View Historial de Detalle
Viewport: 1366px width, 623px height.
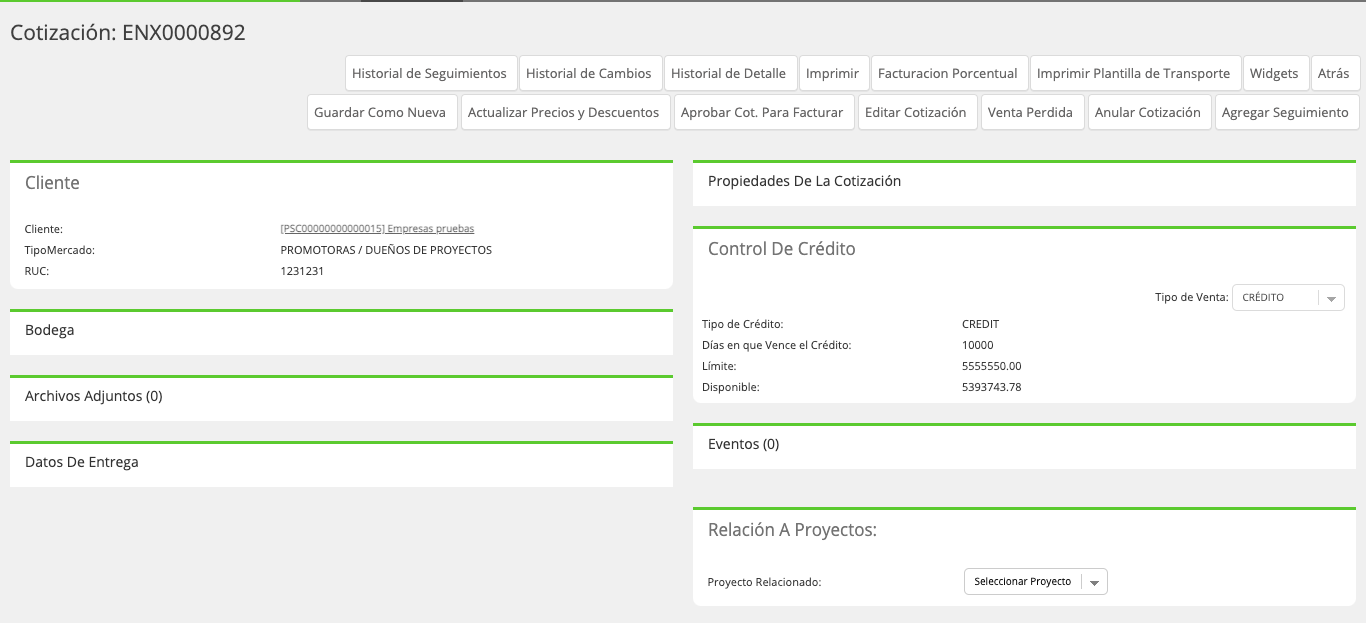pos(729,73)
